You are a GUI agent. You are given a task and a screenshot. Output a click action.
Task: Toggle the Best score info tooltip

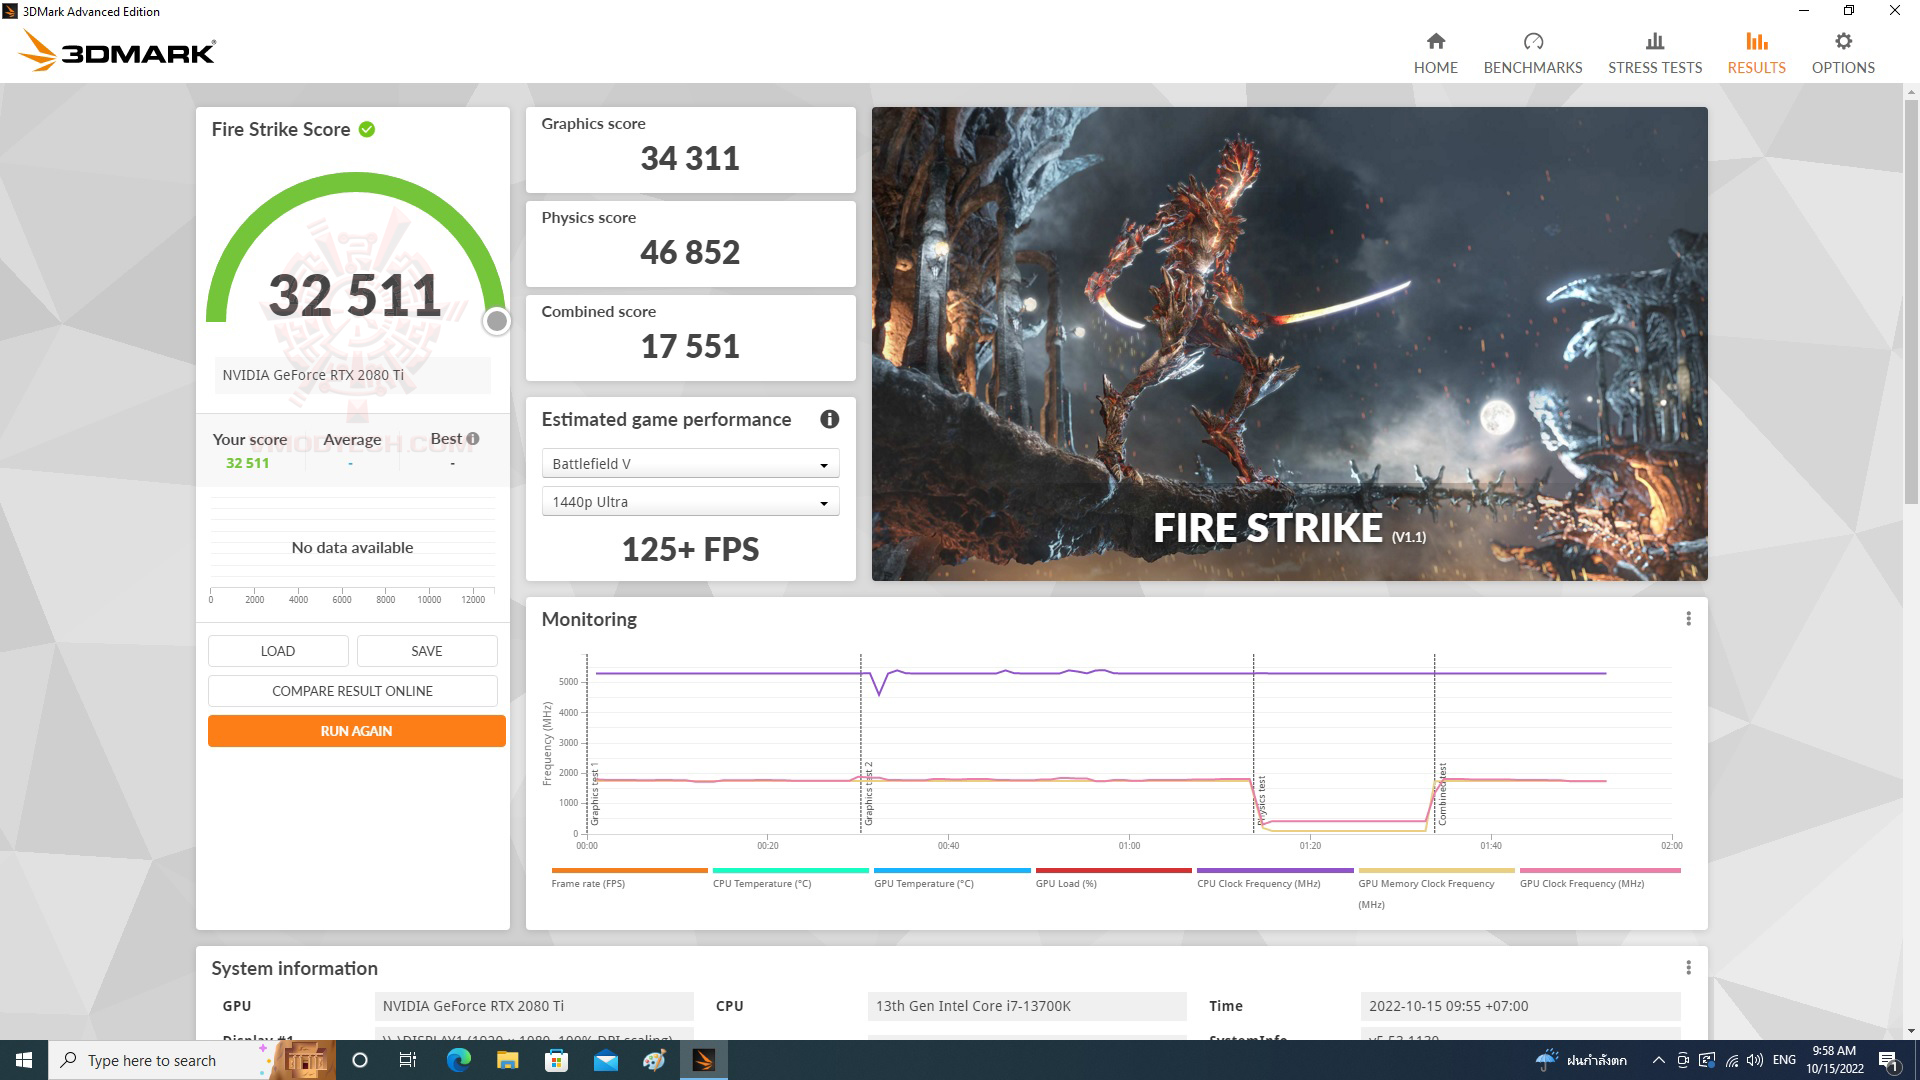tap(471, 438)
